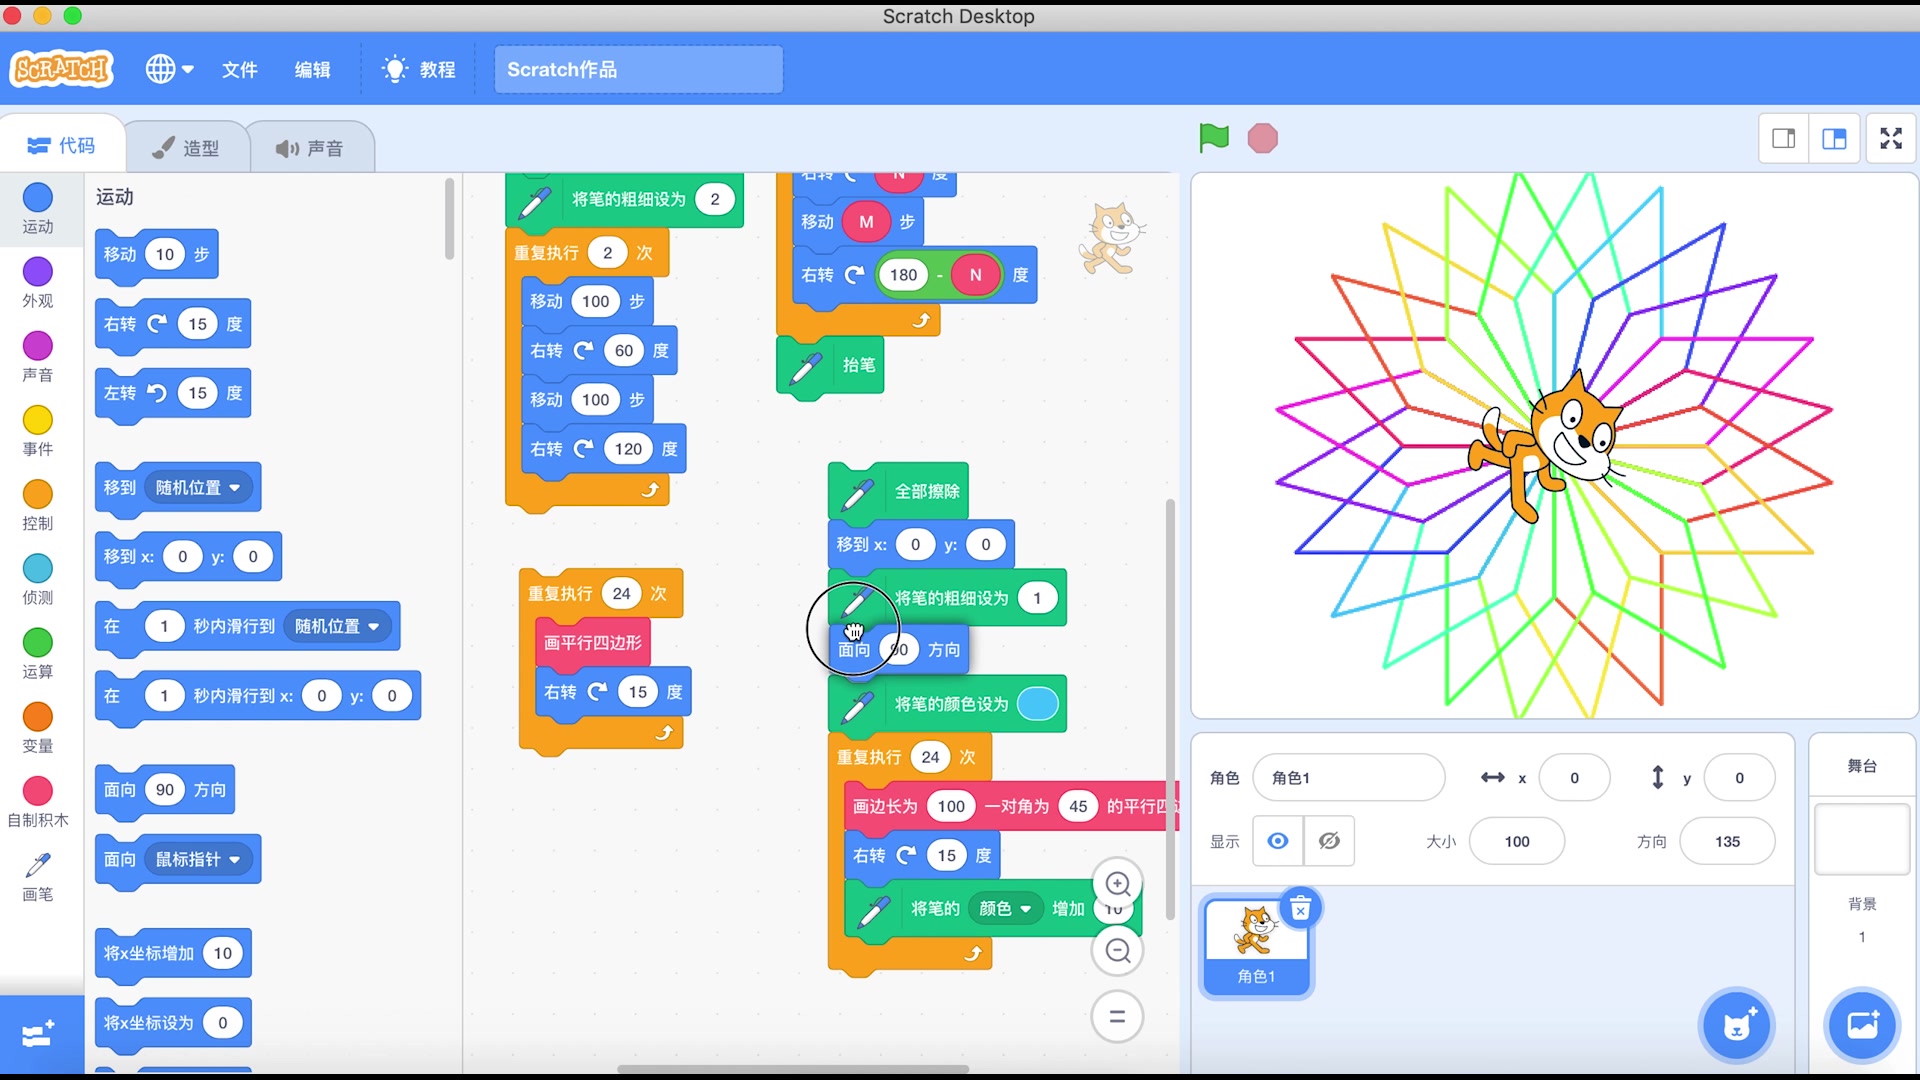Zoom in on the code workspace
1920x1080 pixels.
1117,884
